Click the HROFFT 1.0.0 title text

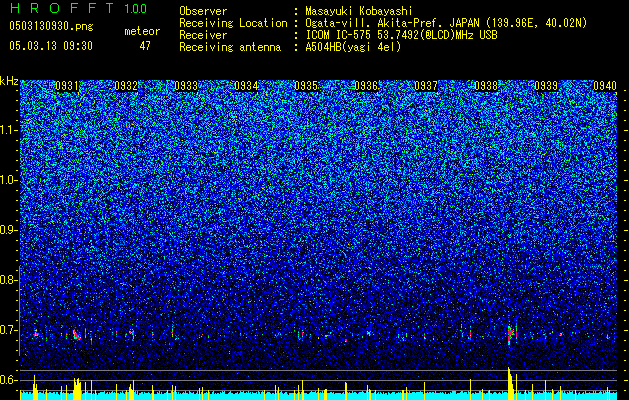[78, 8]
